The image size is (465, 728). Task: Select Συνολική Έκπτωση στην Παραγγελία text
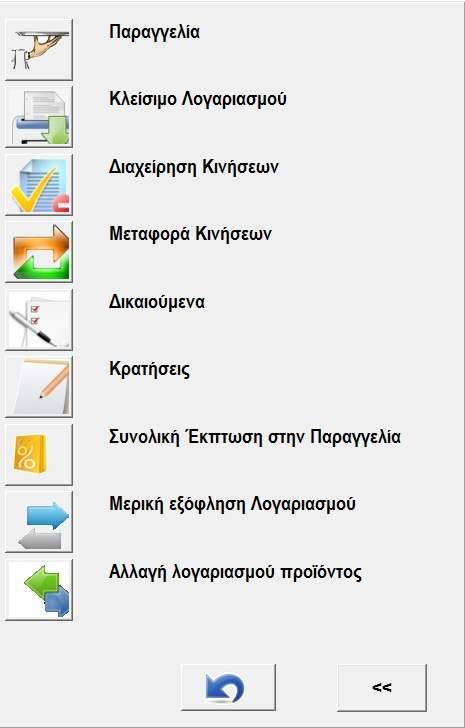[x=255, y=437]
